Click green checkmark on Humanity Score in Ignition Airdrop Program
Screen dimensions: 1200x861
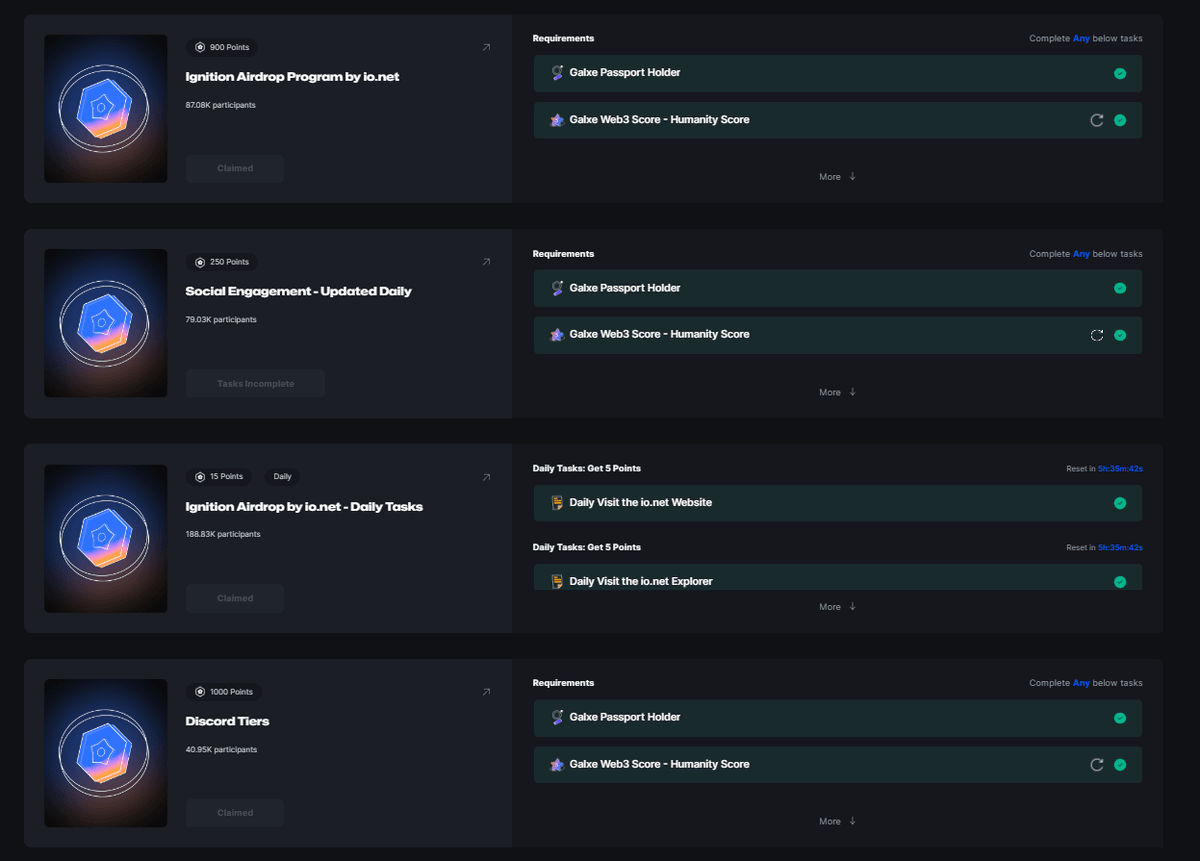coord(1120,120)
